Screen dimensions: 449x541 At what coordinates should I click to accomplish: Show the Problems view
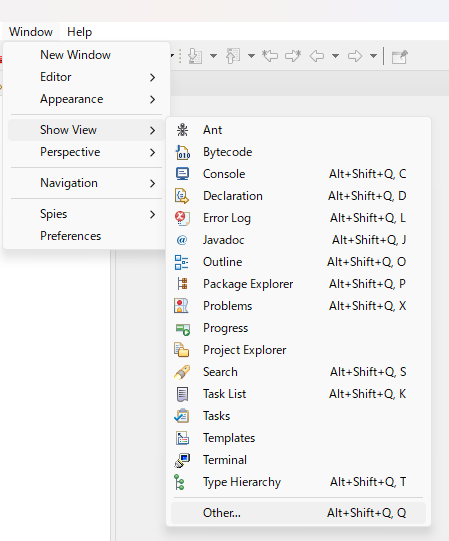click(x=298, y=306)
